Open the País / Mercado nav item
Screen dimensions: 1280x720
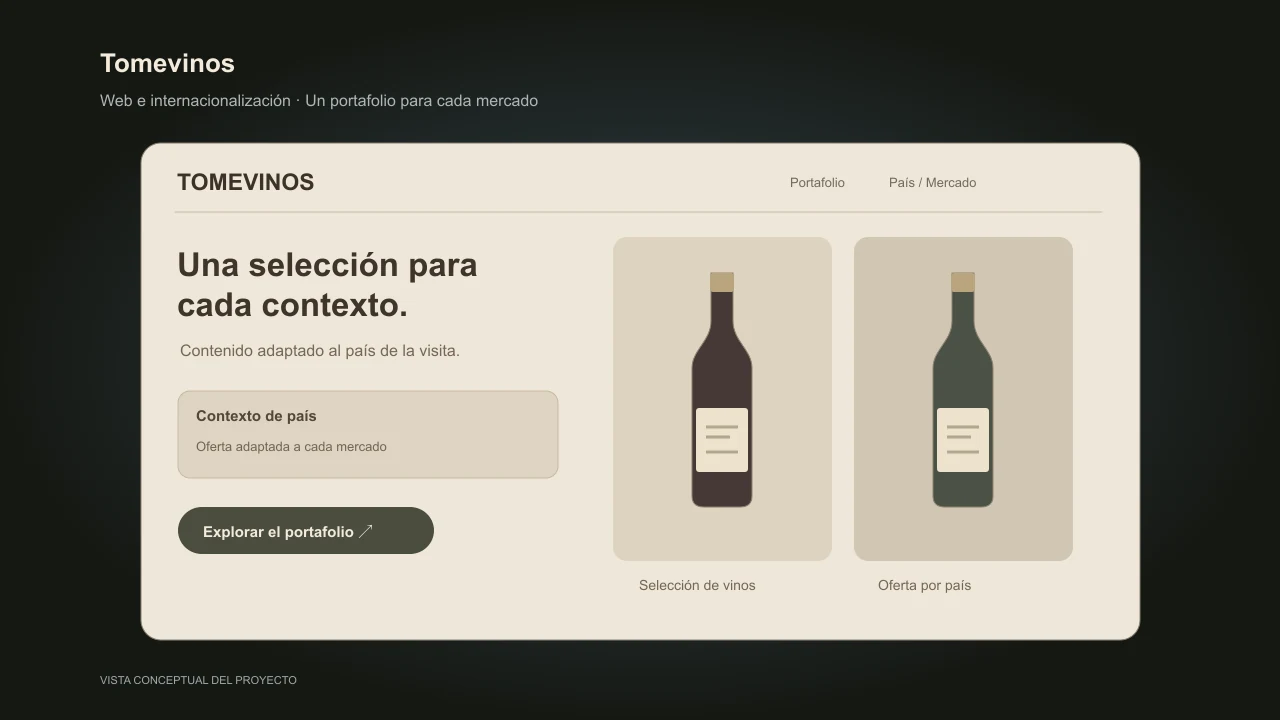pyautogui.click(x=932, y=183)
